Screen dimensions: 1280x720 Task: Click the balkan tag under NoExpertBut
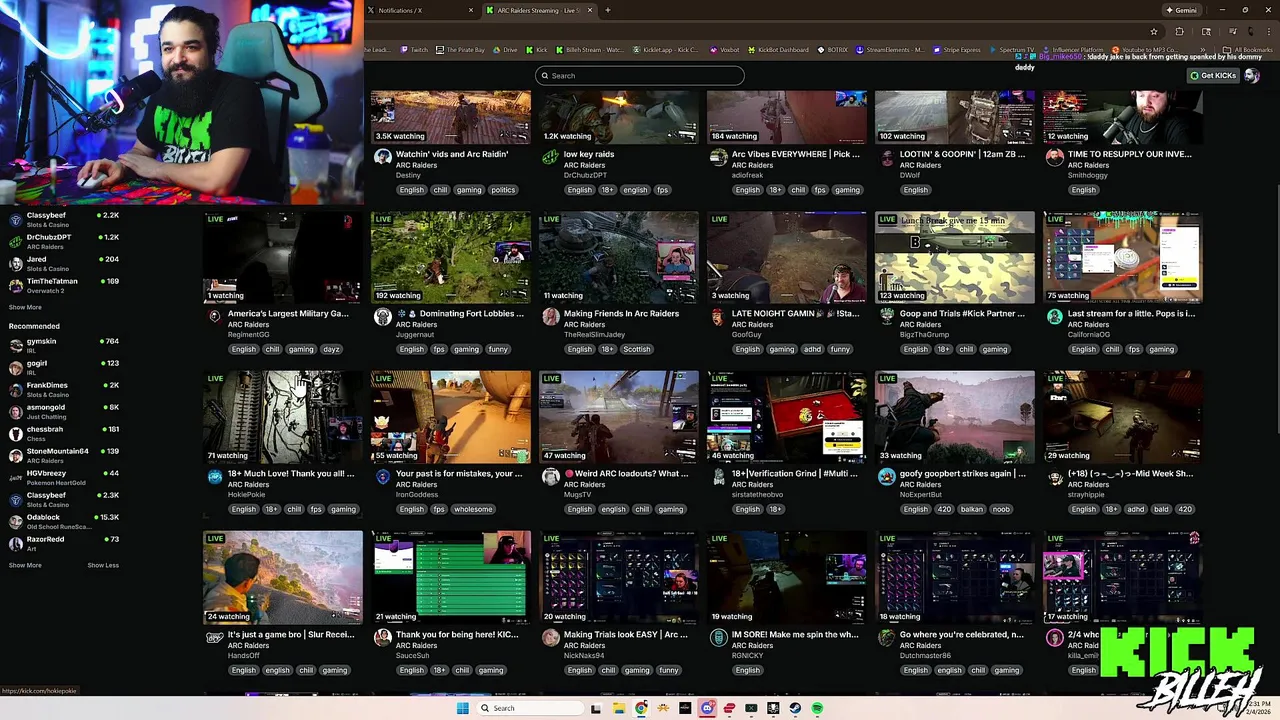click(x=972, y=510)
